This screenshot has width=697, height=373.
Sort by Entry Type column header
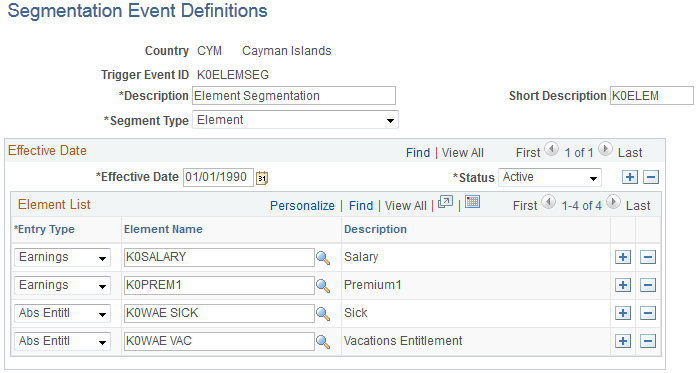44,229
